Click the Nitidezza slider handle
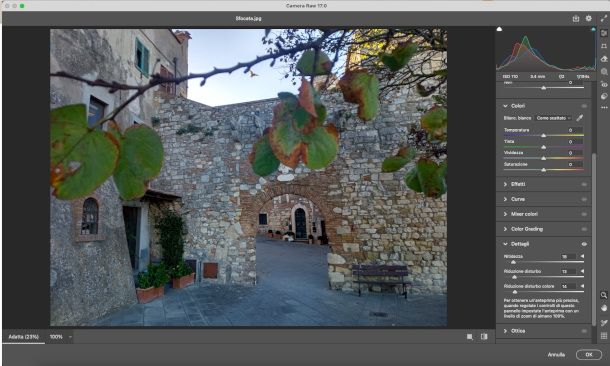610x366 pixels. point(513,262)
